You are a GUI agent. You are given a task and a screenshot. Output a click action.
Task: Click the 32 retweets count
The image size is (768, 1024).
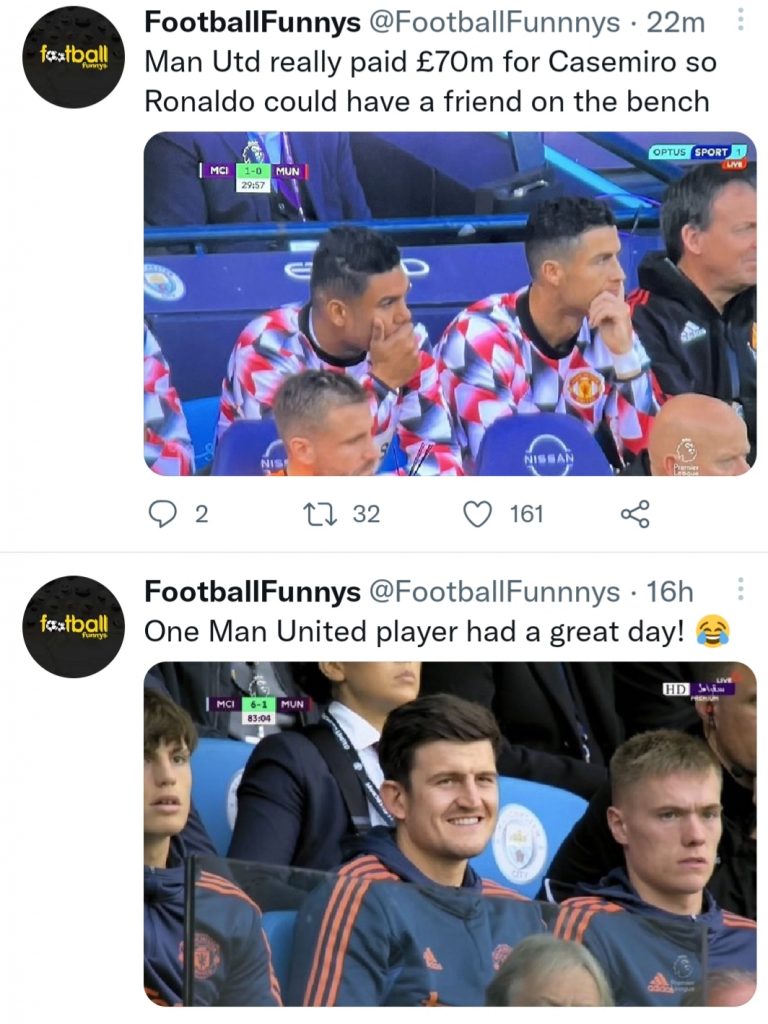pos(367,514)
